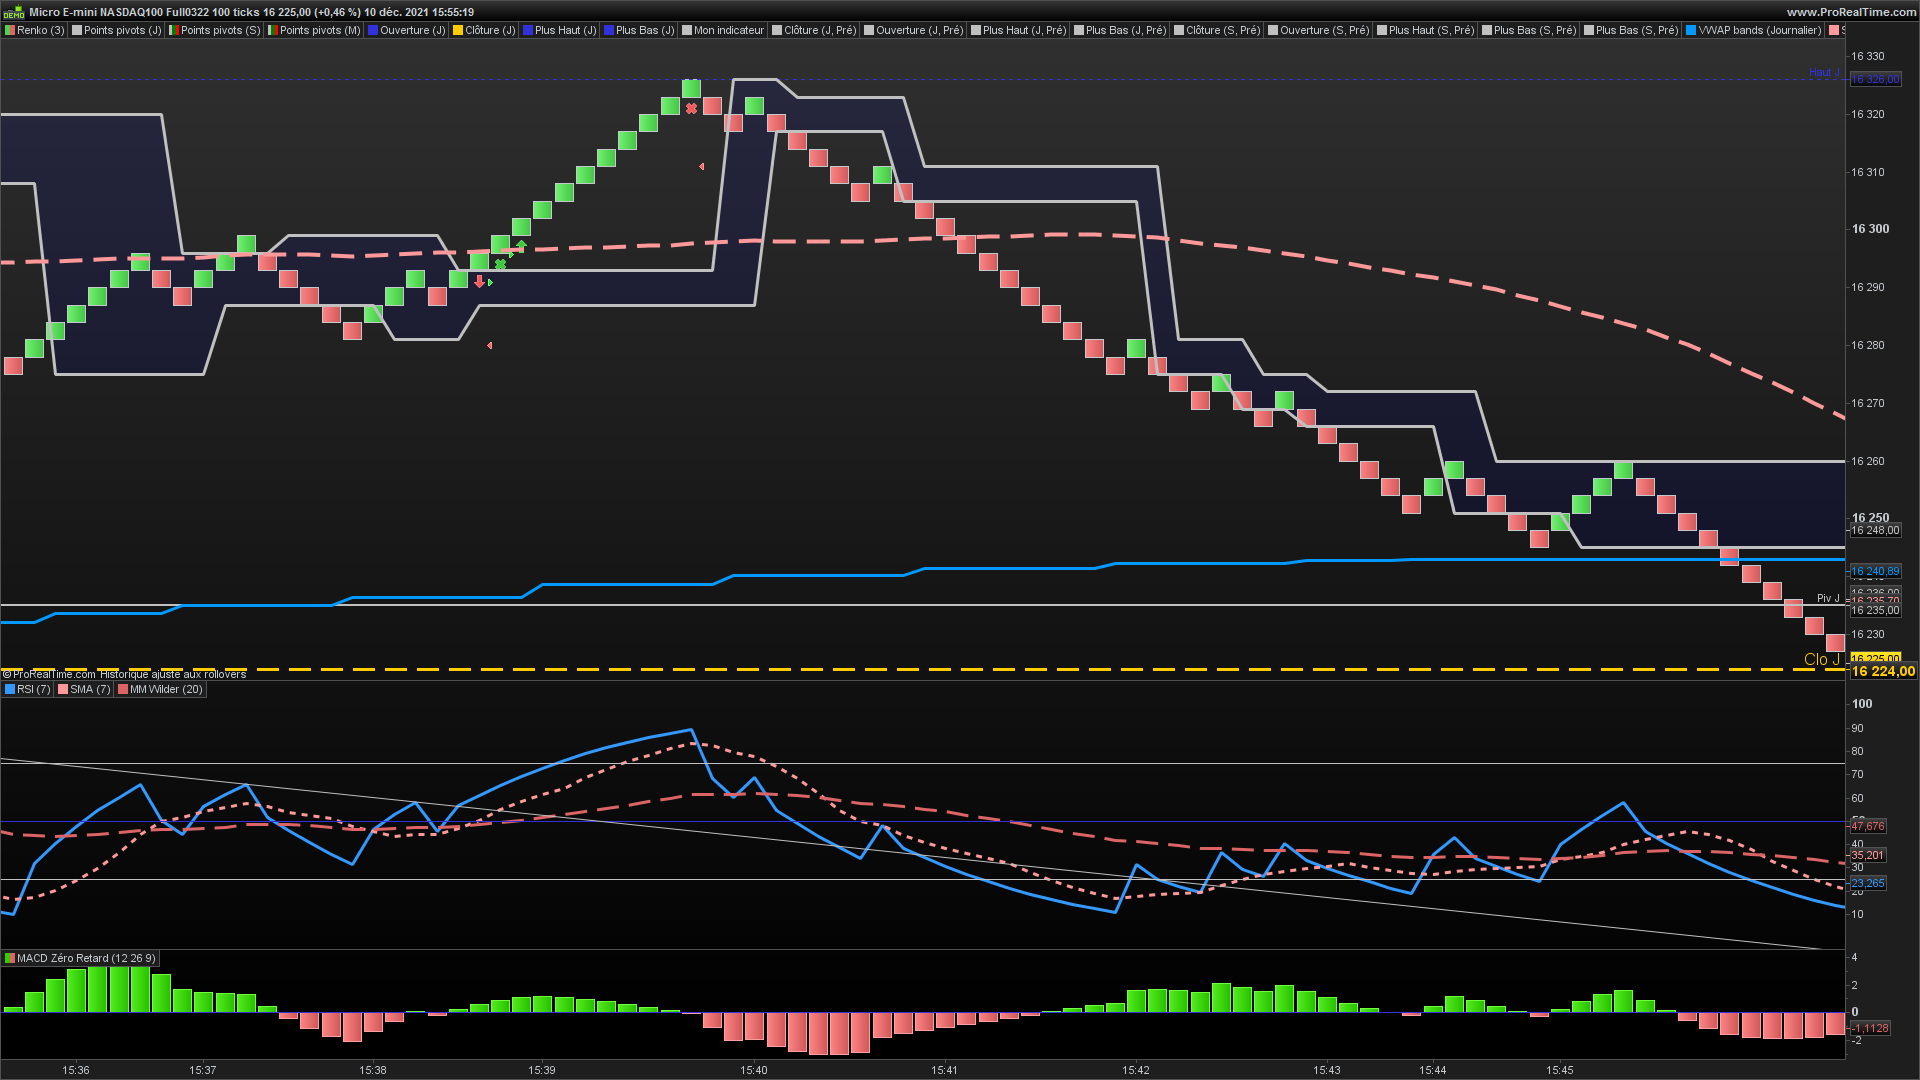Click the red down-arrow trade marker
This screenshot has width=1920, height=1080.
(479, 282)
